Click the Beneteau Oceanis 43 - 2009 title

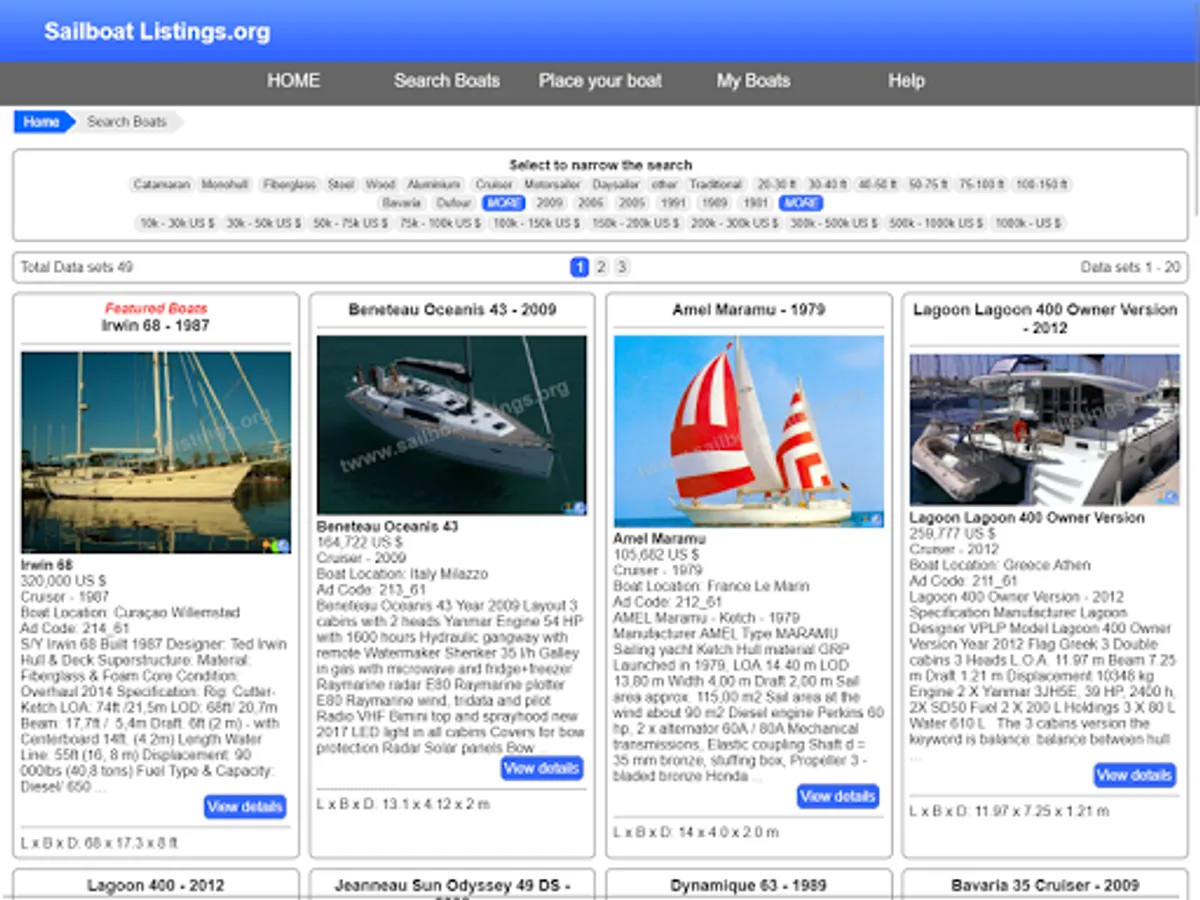pos(452,310)
